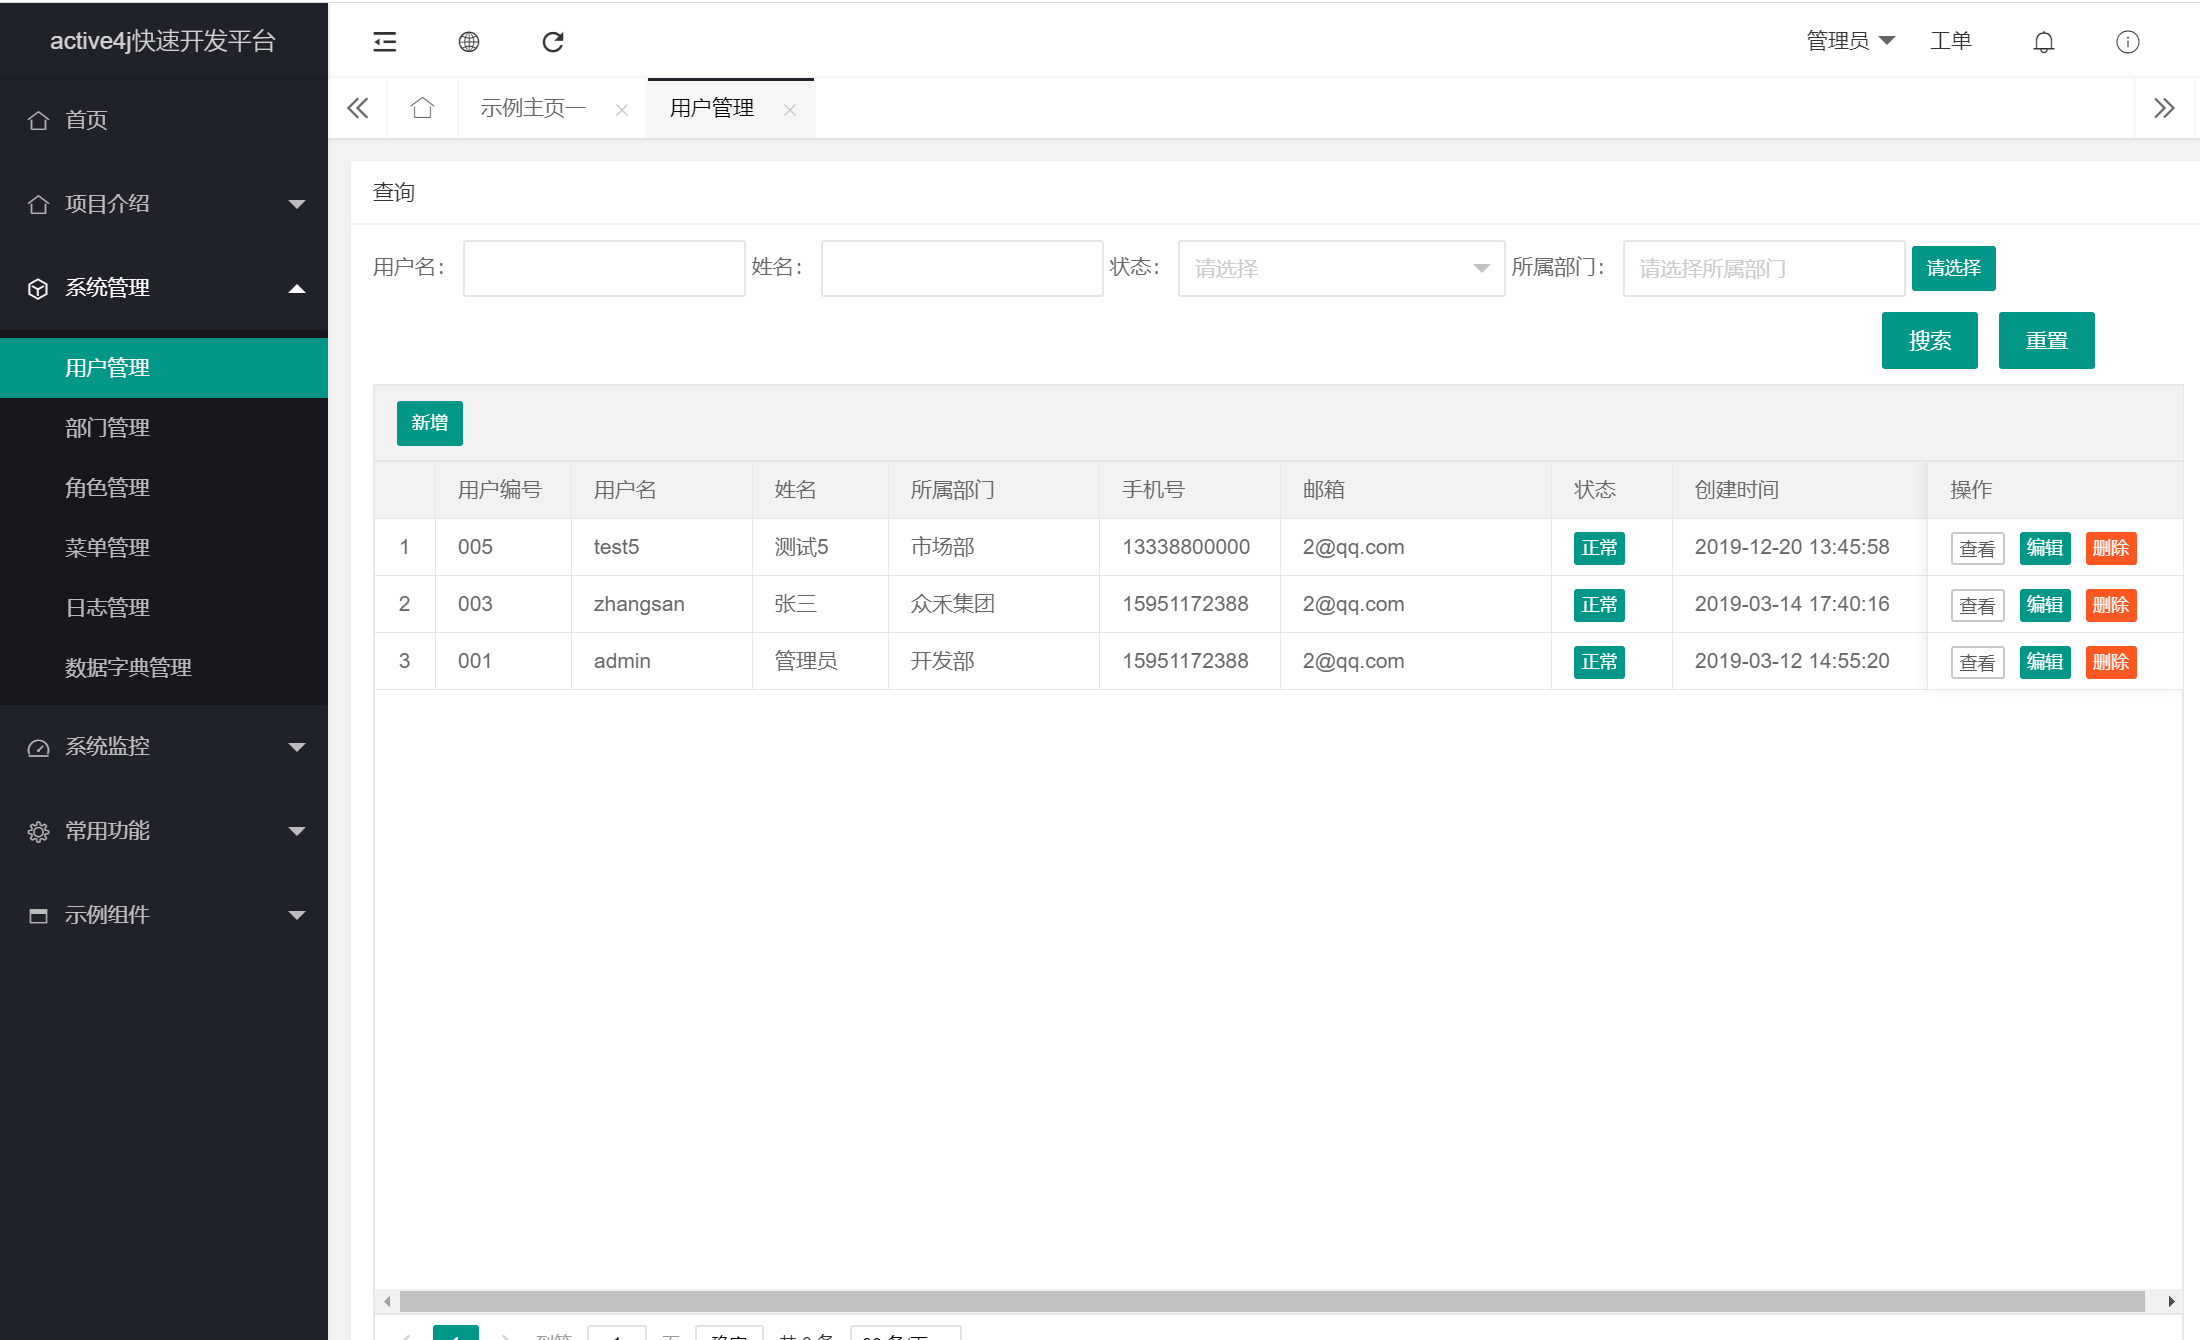The image size is (2200, 1340).
Task: Refresh the current page tab
Action: 552,41
